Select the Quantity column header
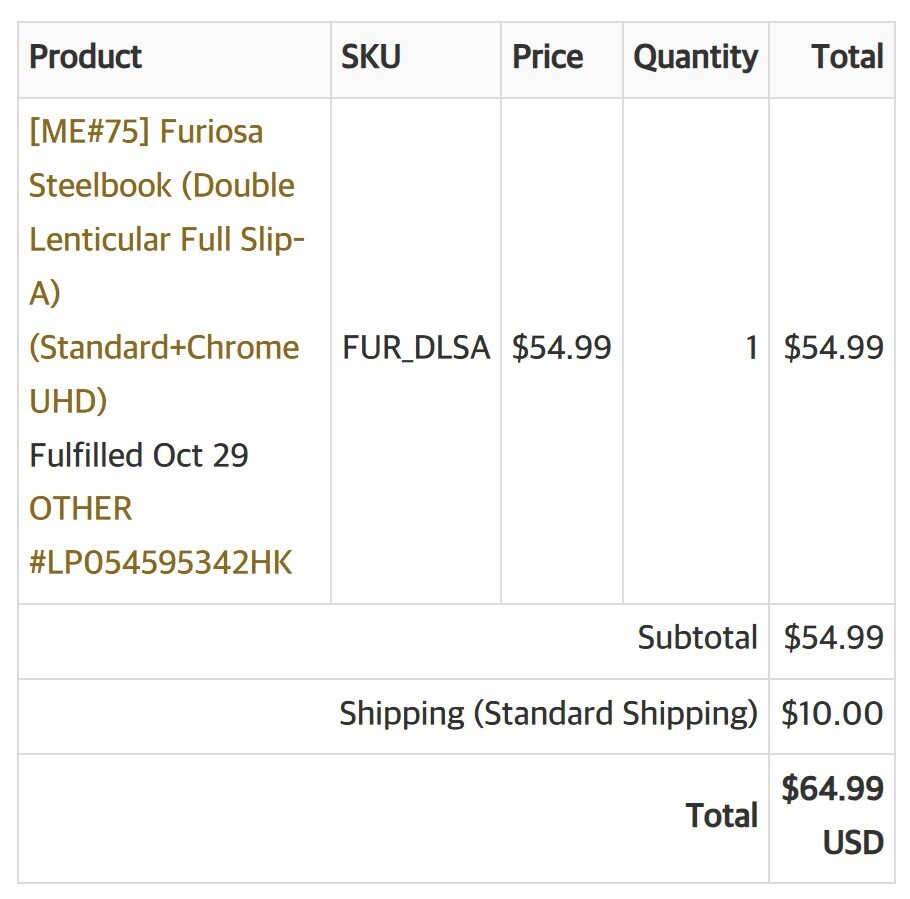The width and height of the screenshot is (910, 899). click(x=695, y=57)
